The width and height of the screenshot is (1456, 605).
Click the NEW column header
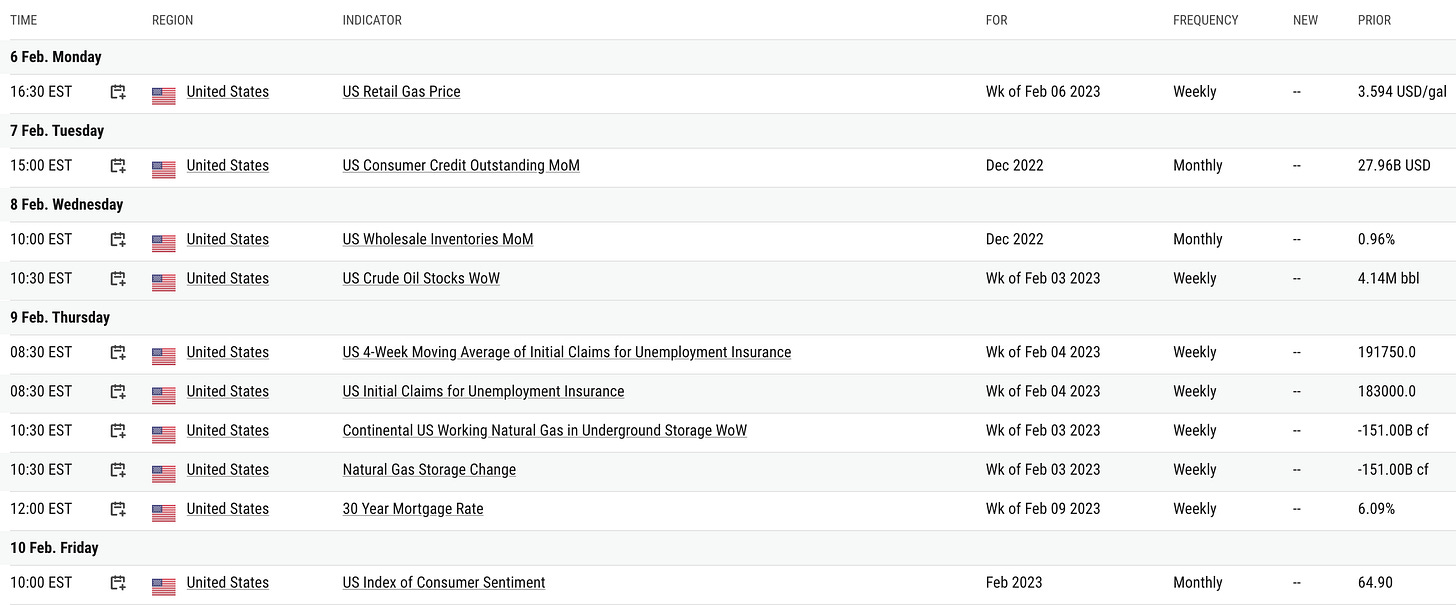[1306, 20]
